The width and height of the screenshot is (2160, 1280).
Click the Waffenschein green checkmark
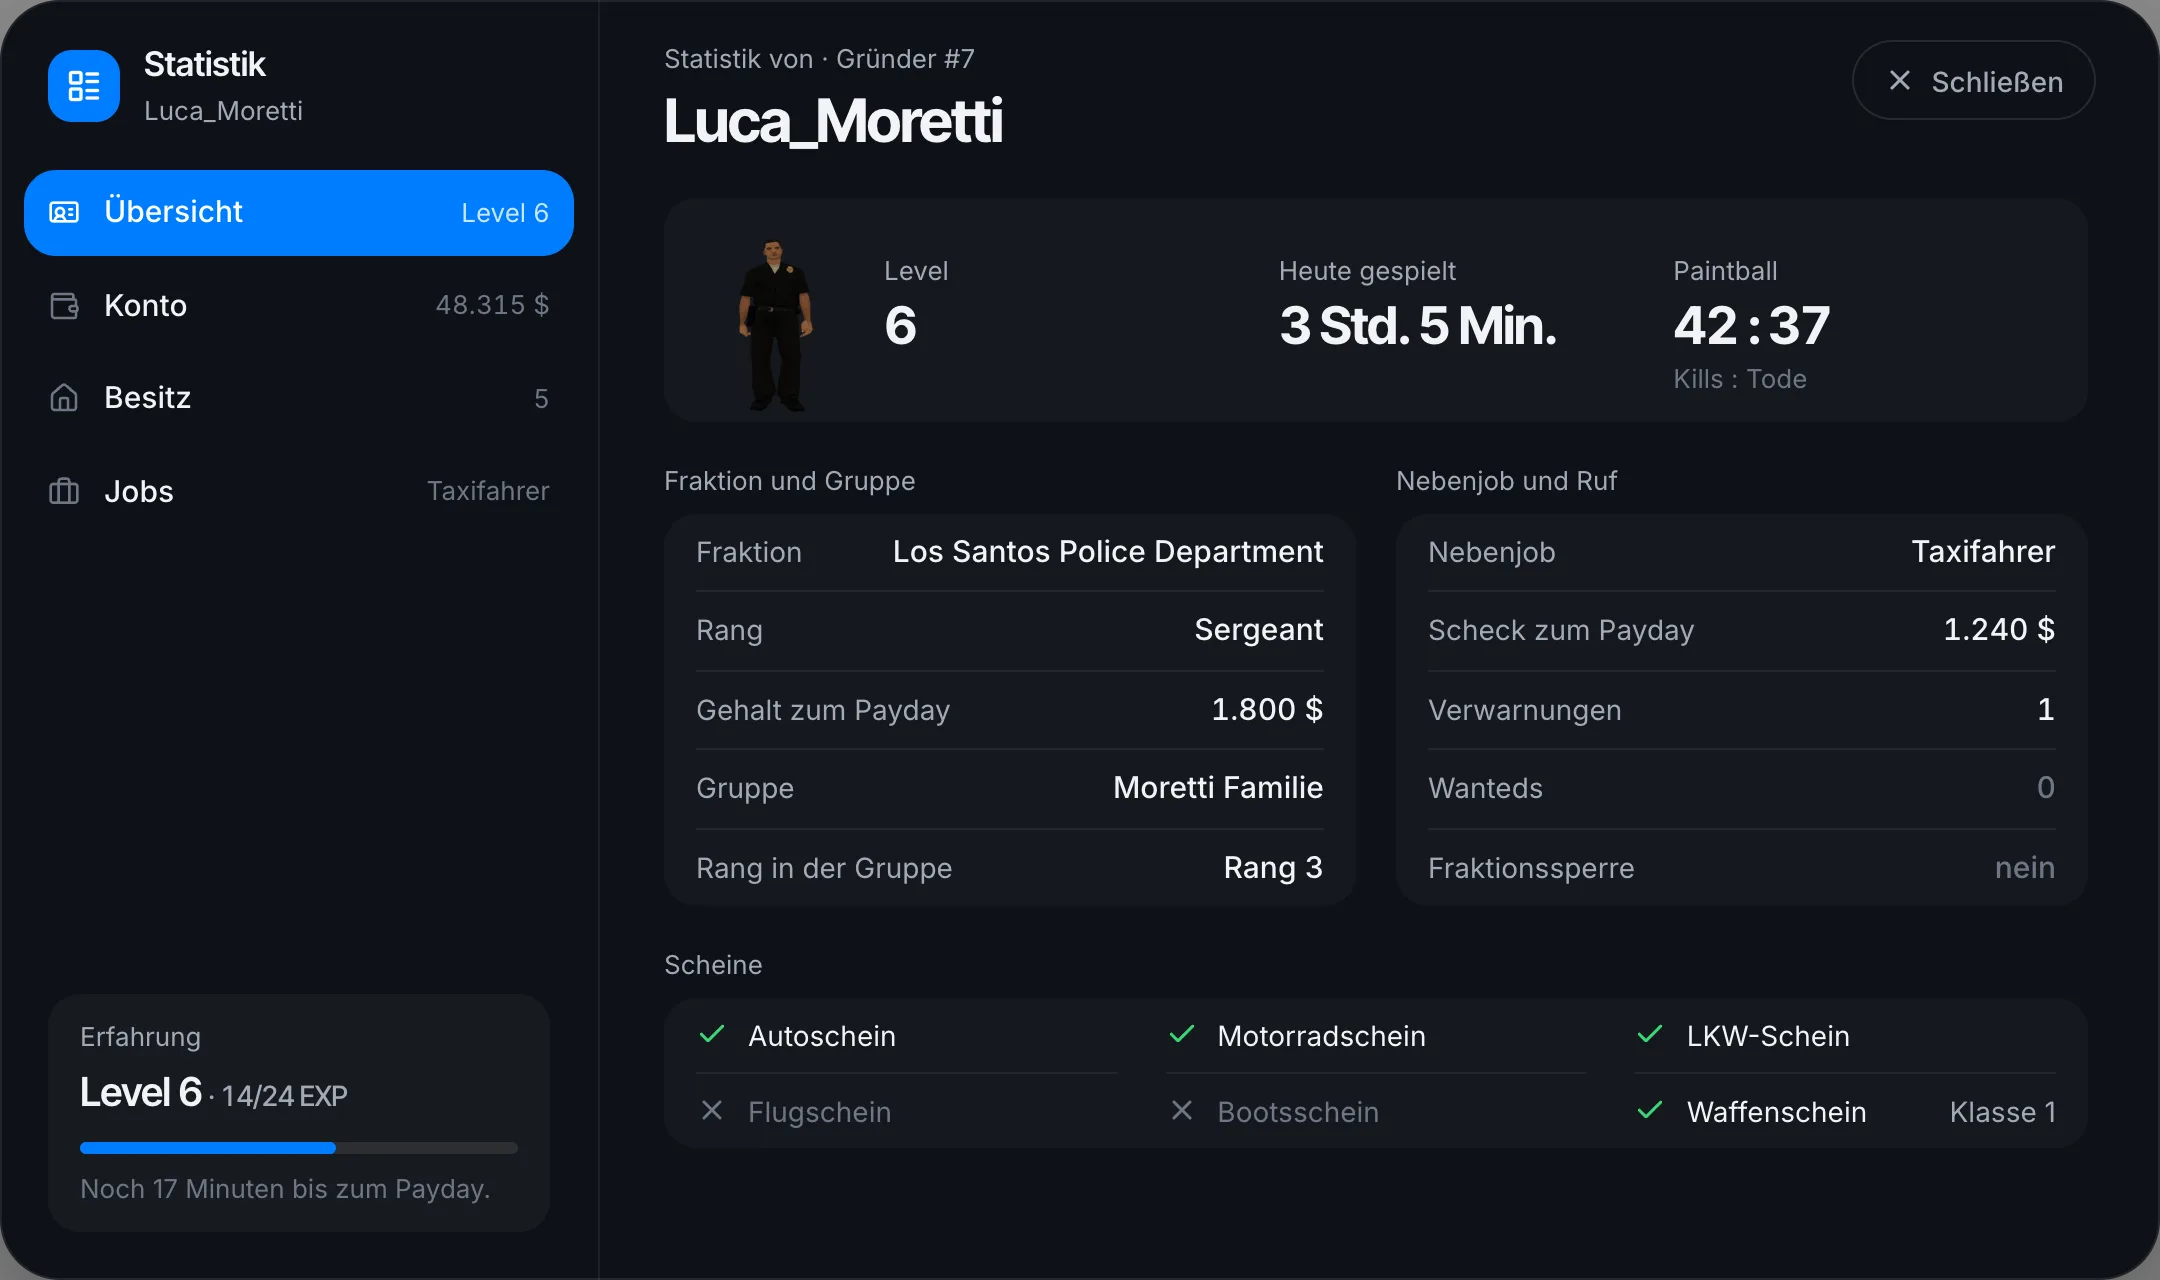pos(1650,1110)
